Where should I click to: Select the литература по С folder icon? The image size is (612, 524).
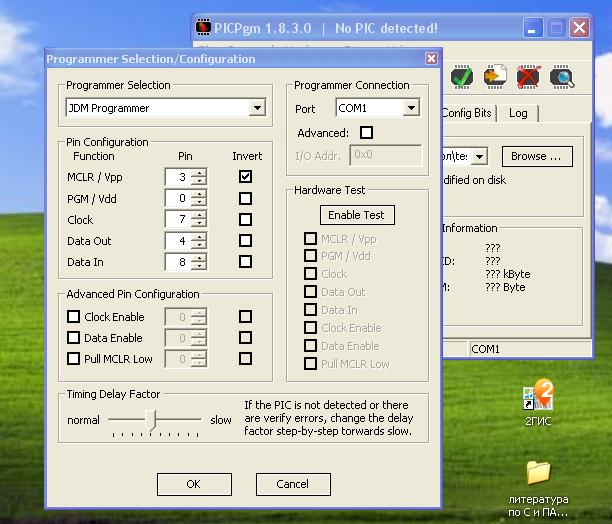538,472
